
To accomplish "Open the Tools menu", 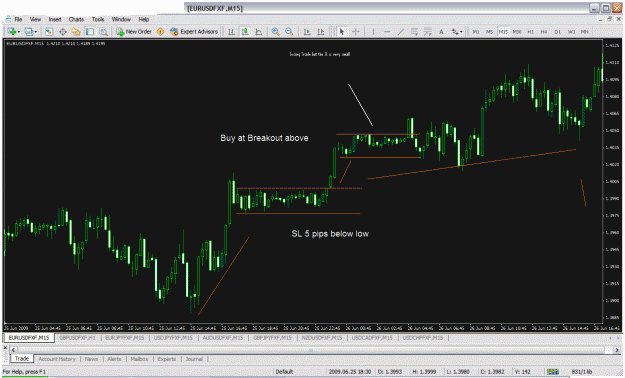I will click(x=98, y=19).
